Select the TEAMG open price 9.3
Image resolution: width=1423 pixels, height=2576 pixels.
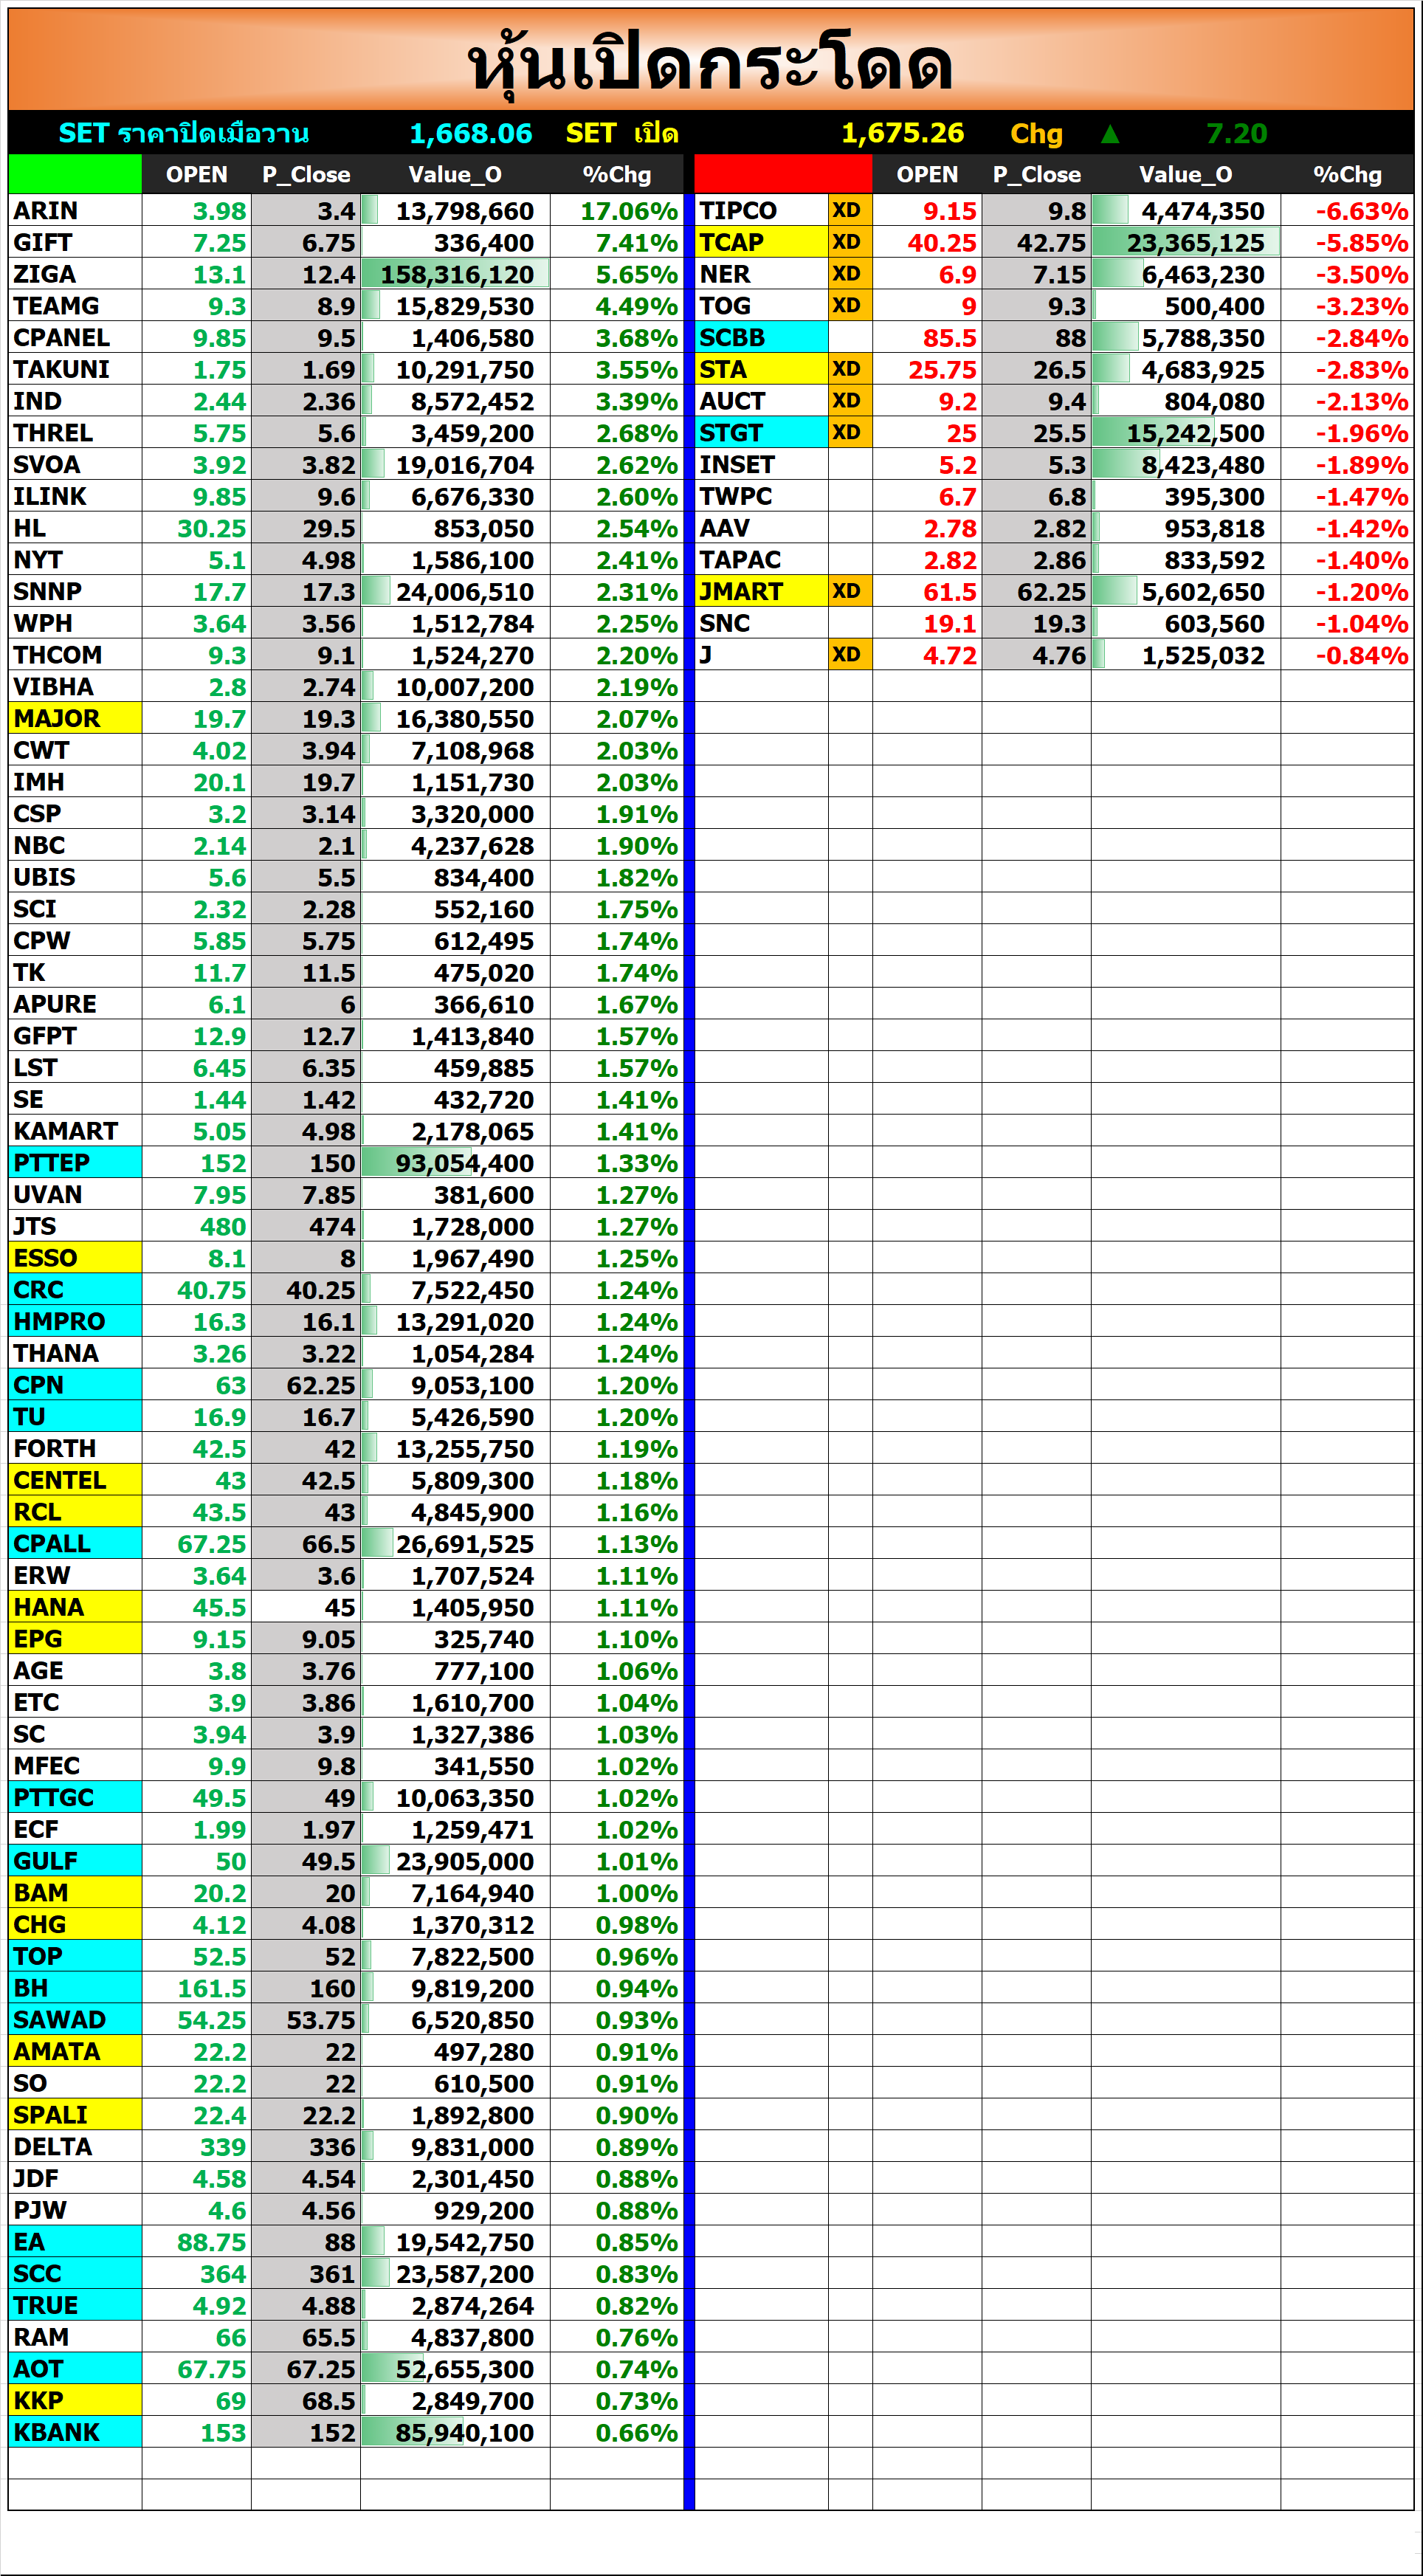click(197, 306)
